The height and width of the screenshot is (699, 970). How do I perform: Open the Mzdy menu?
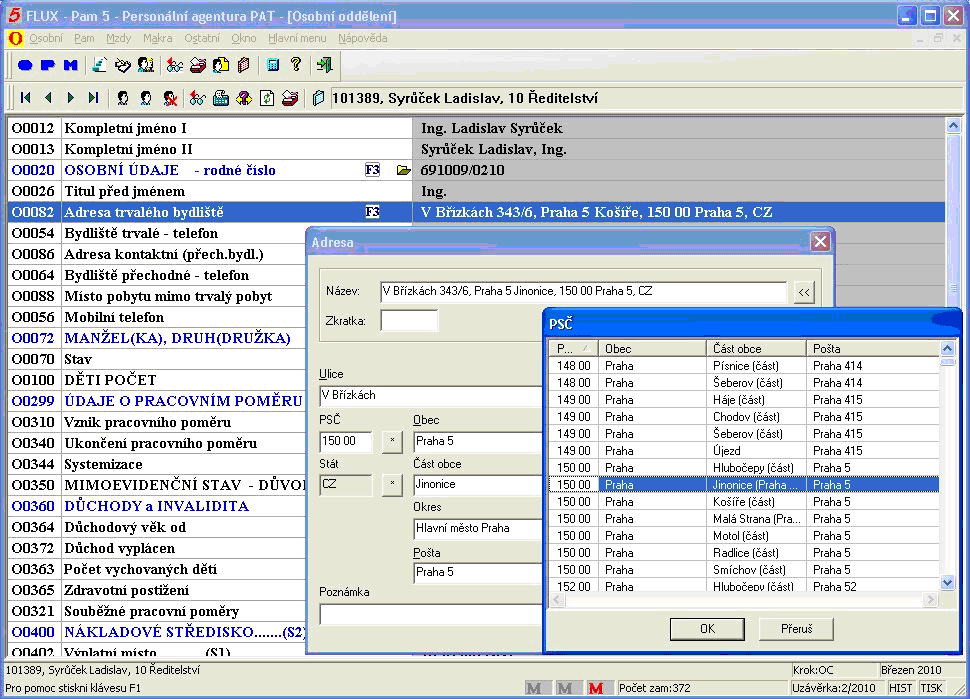coord(118,38)
